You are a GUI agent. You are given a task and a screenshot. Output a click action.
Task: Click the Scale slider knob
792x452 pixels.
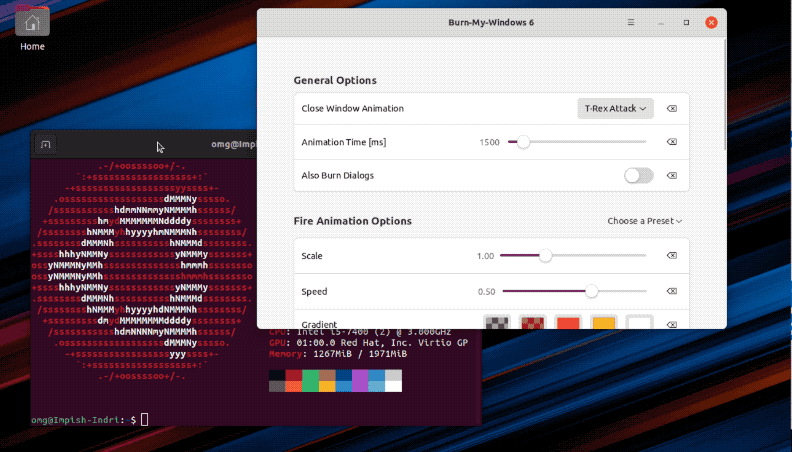coord(545,256)
